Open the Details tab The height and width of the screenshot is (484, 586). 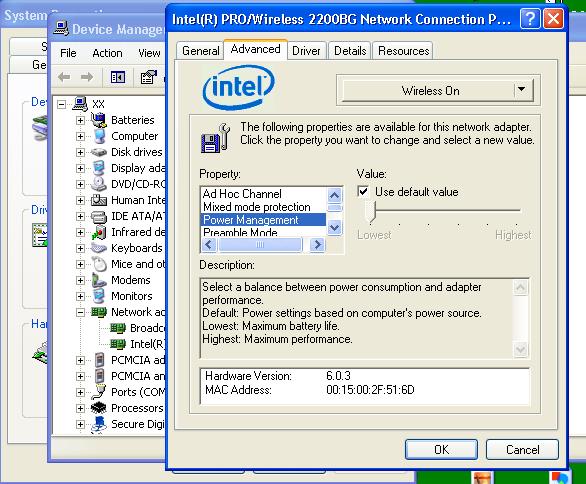tap(350, 50)
